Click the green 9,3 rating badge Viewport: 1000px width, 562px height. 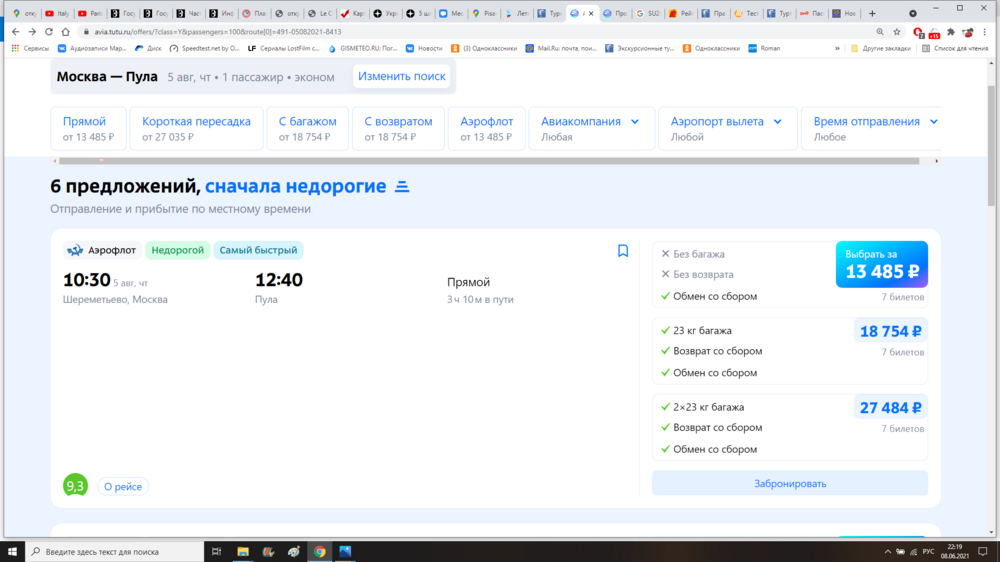click(x=74, y=486)
